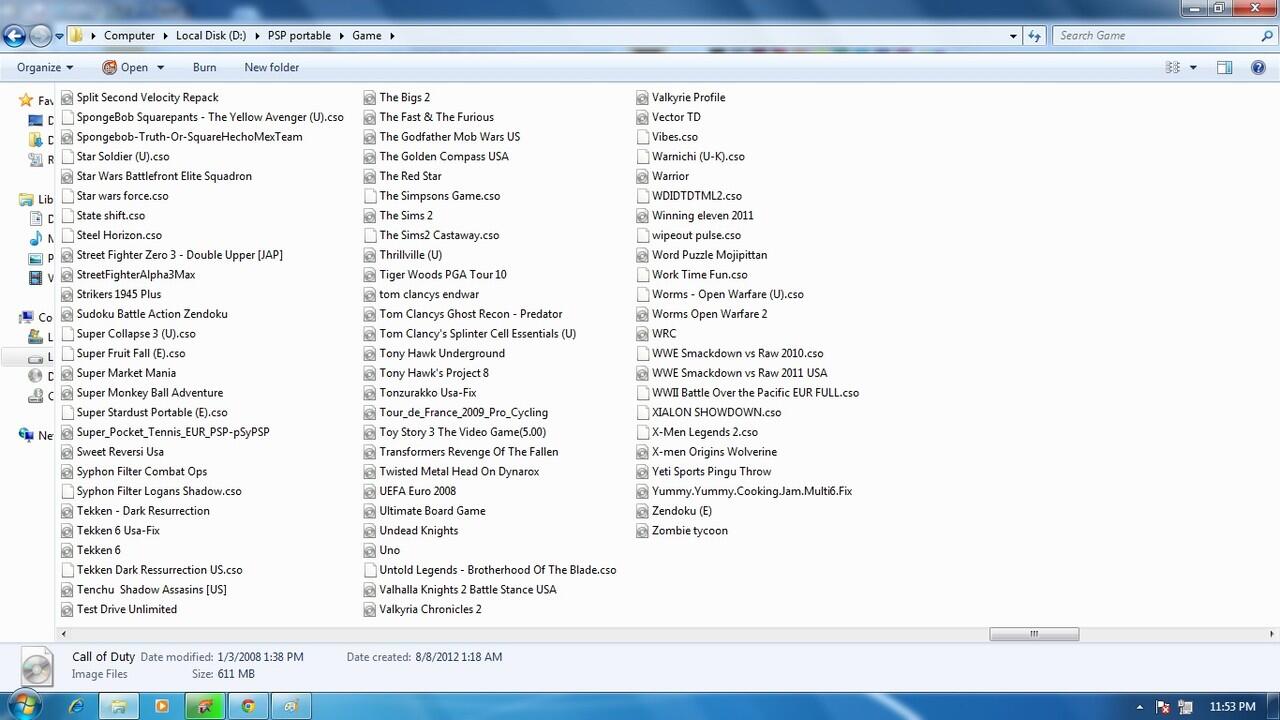This screenshot has width=1280, height=720.
Task: Click the Zombie tycoon disc icon
Action: 643,531
